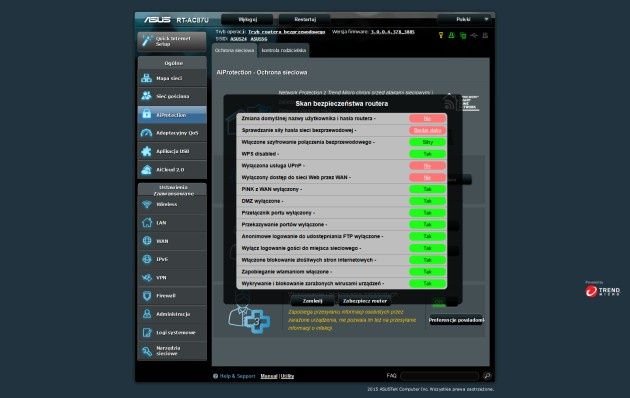Click green Tak for PING z WAN row

pyautogui.click(x=428, y=189)
